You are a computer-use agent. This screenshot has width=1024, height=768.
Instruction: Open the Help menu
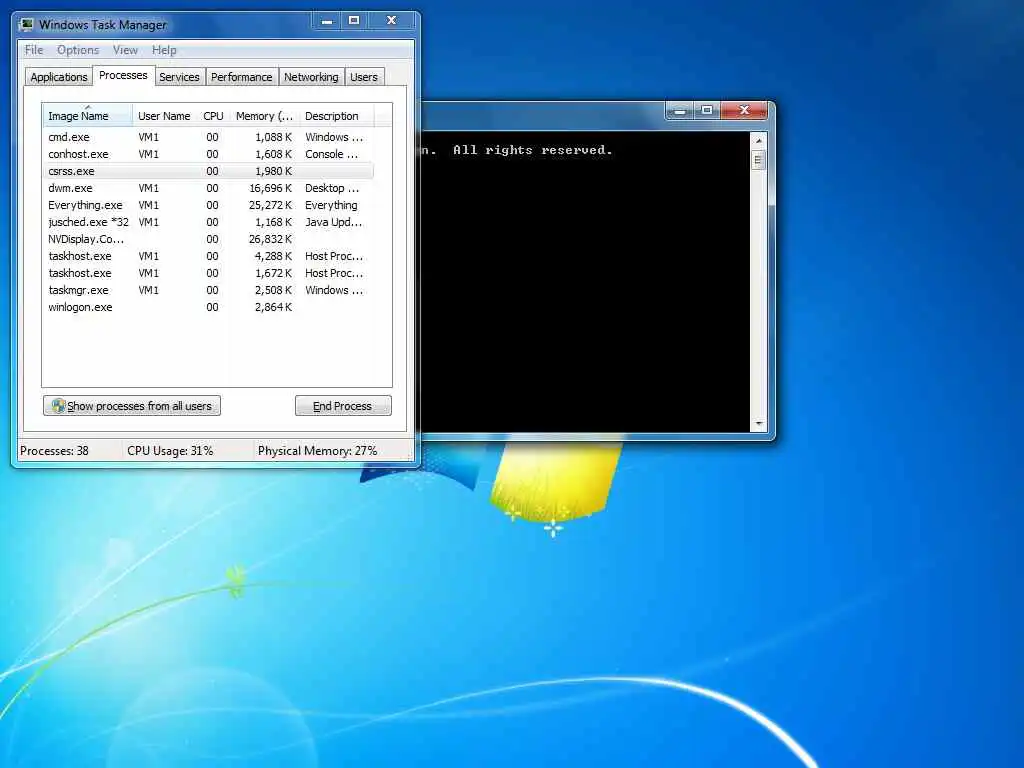[164, 50]
